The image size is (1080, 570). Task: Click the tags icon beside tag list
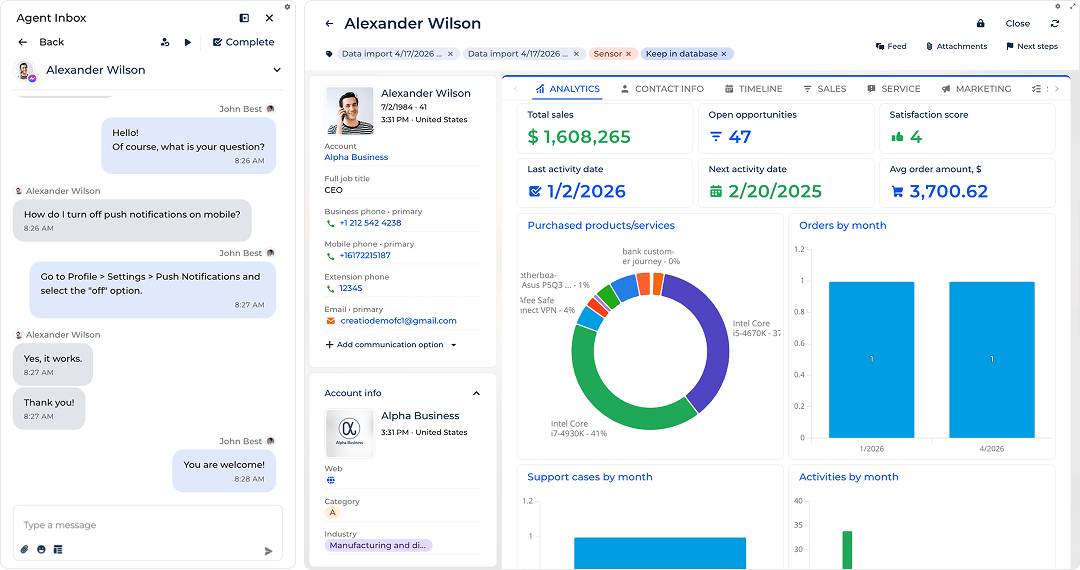[329, 54]
